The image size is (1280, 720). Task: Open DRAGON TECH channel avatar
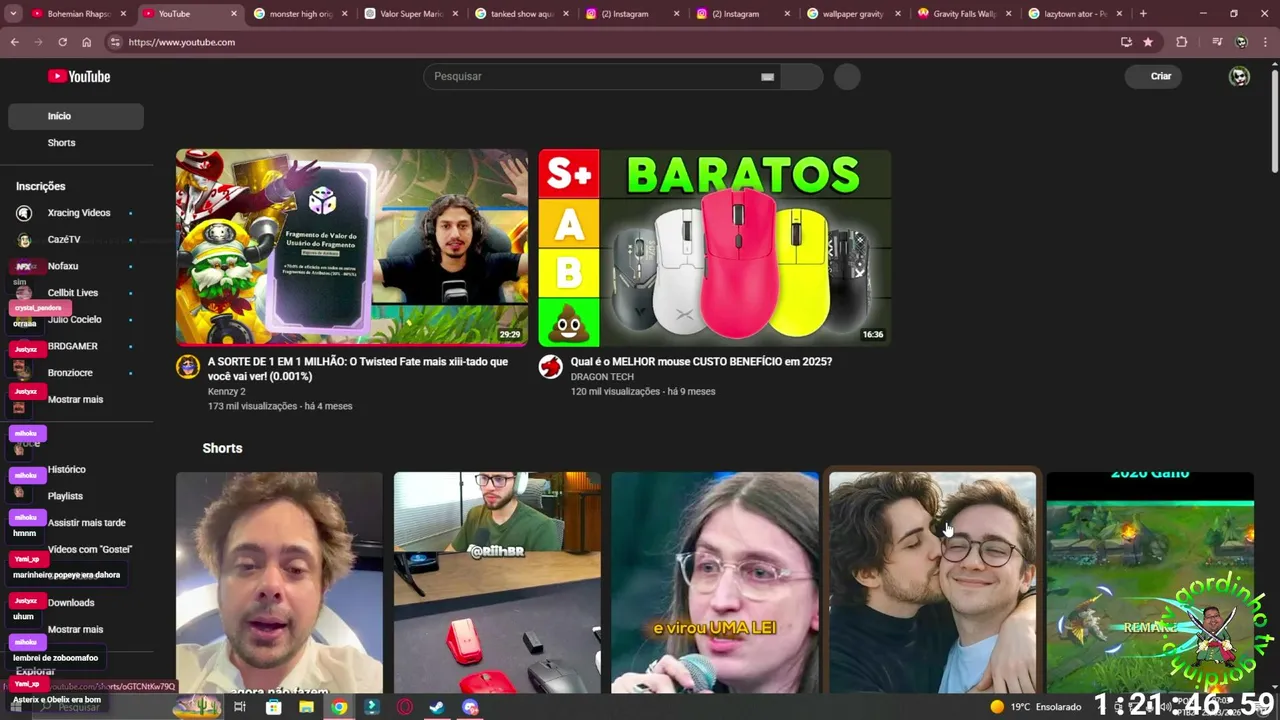(550, 366)
